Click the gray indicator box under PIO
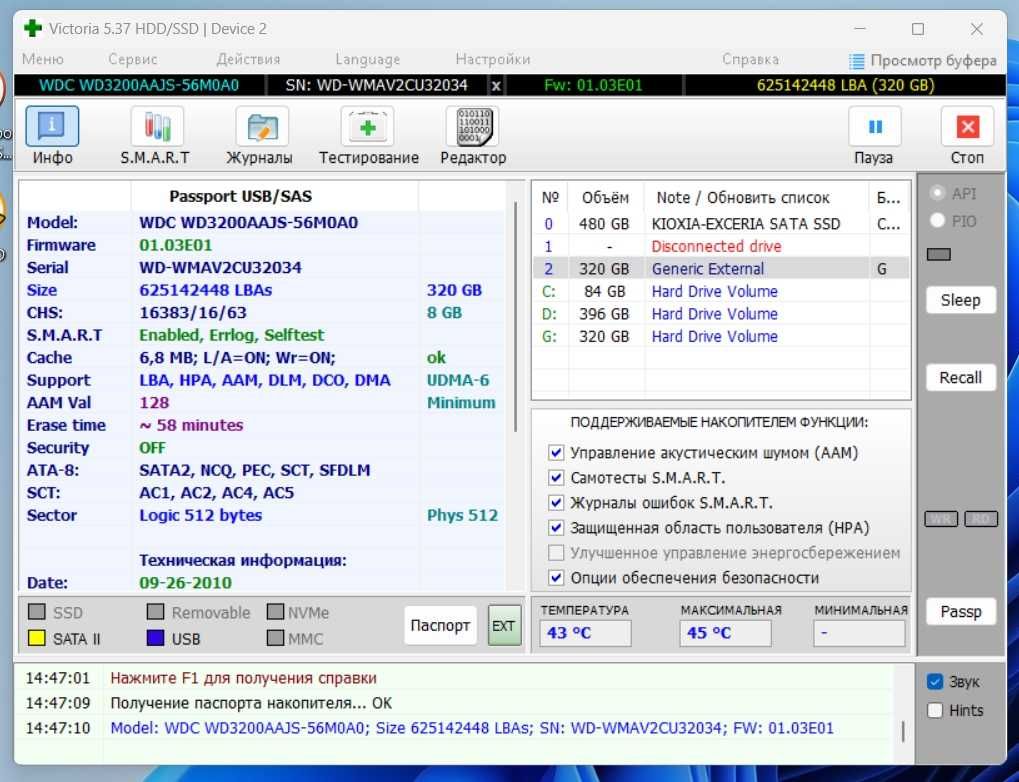This screenshot has width=1019, height=782. [x=938, y=254]
